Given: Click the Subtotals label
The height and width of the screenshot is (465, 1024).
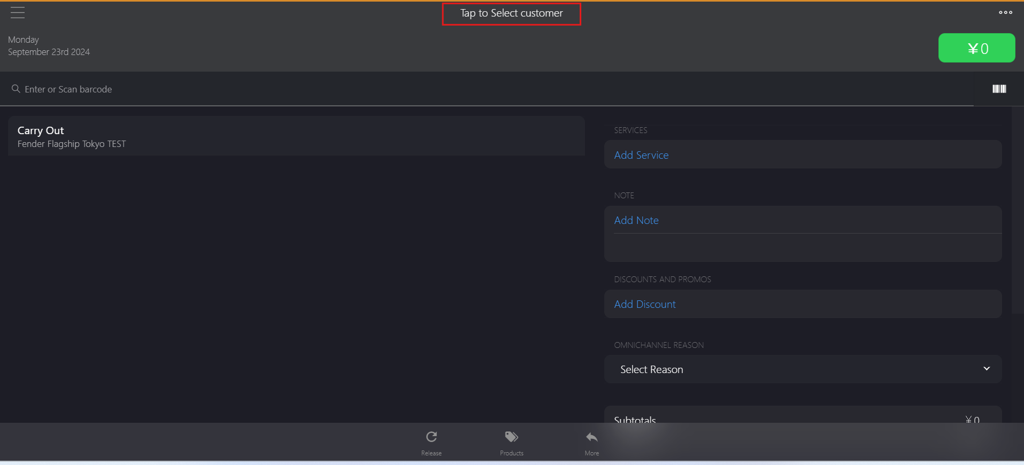Looking at the screenshot, I should [x=635, y=420].
